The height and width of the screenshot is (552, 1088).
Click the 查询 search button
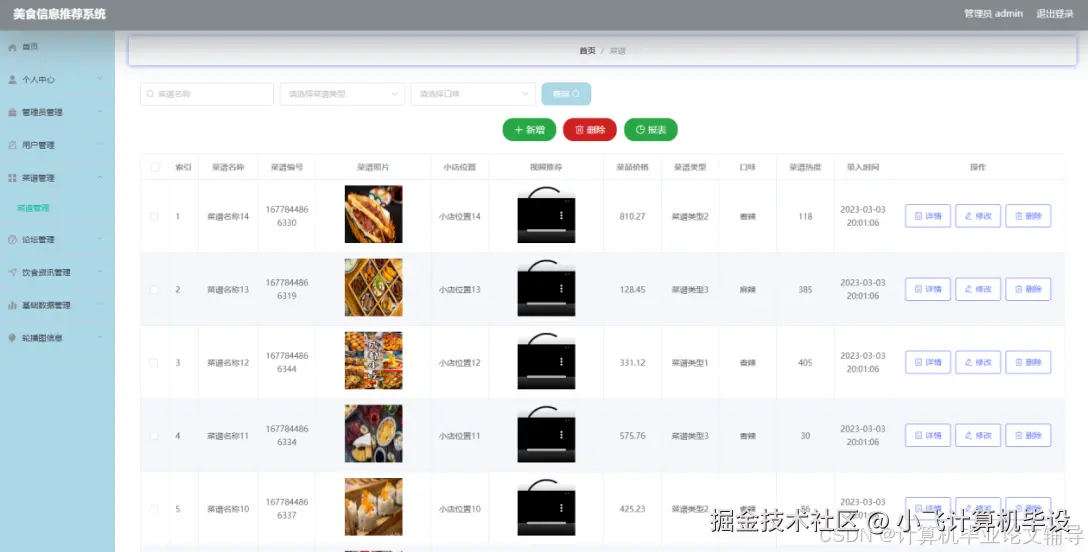click(566, 94)
